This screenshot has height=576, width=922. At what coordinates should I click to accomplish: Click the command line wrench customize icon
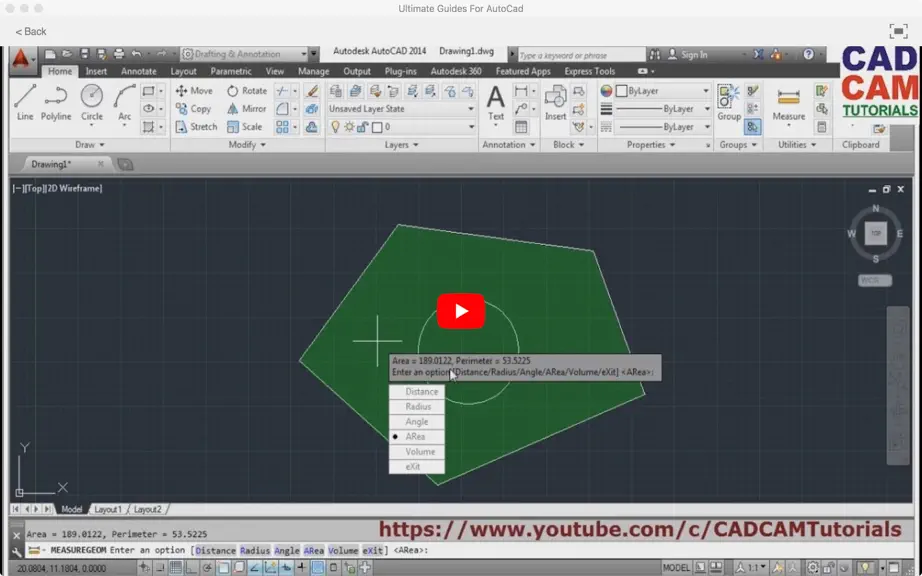tap(16, 551)
